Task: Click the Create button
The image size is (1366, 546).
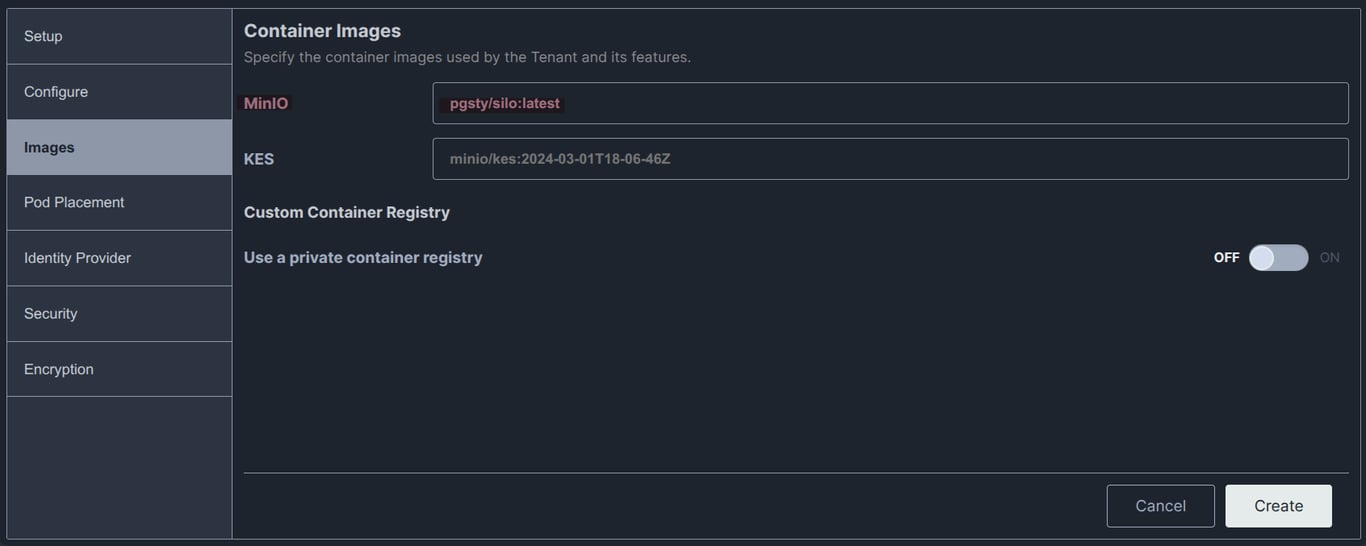Action: click(x=1278, y=506)
